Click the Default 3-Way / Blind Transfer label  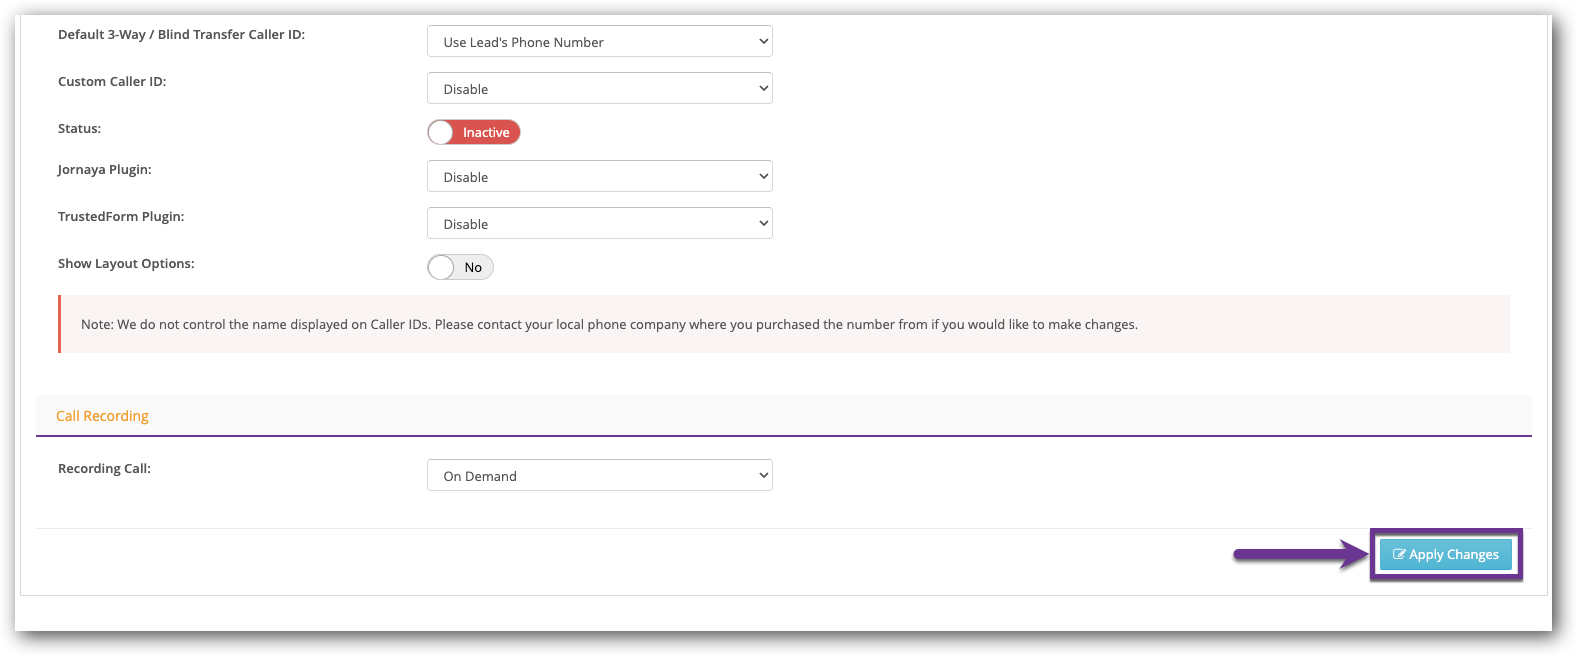click(x=181, y=35)
